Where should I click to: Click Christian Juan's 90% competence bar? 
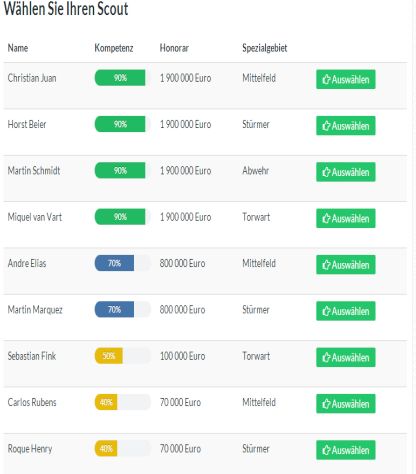pos(123,78)
